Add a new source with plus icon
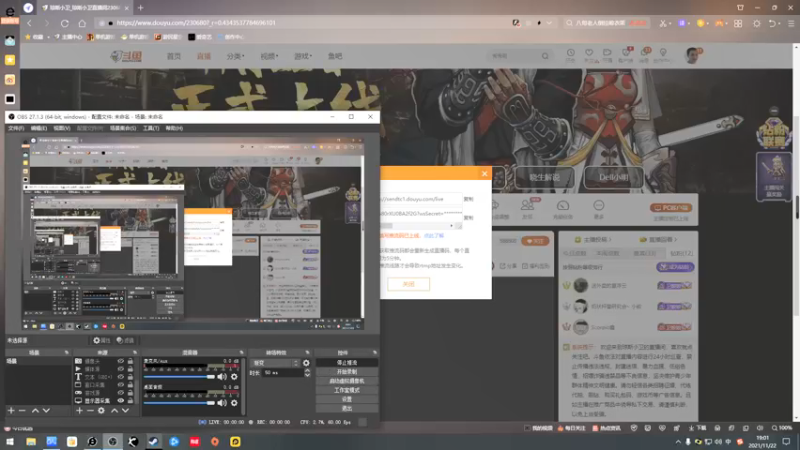 pos(79,410)
